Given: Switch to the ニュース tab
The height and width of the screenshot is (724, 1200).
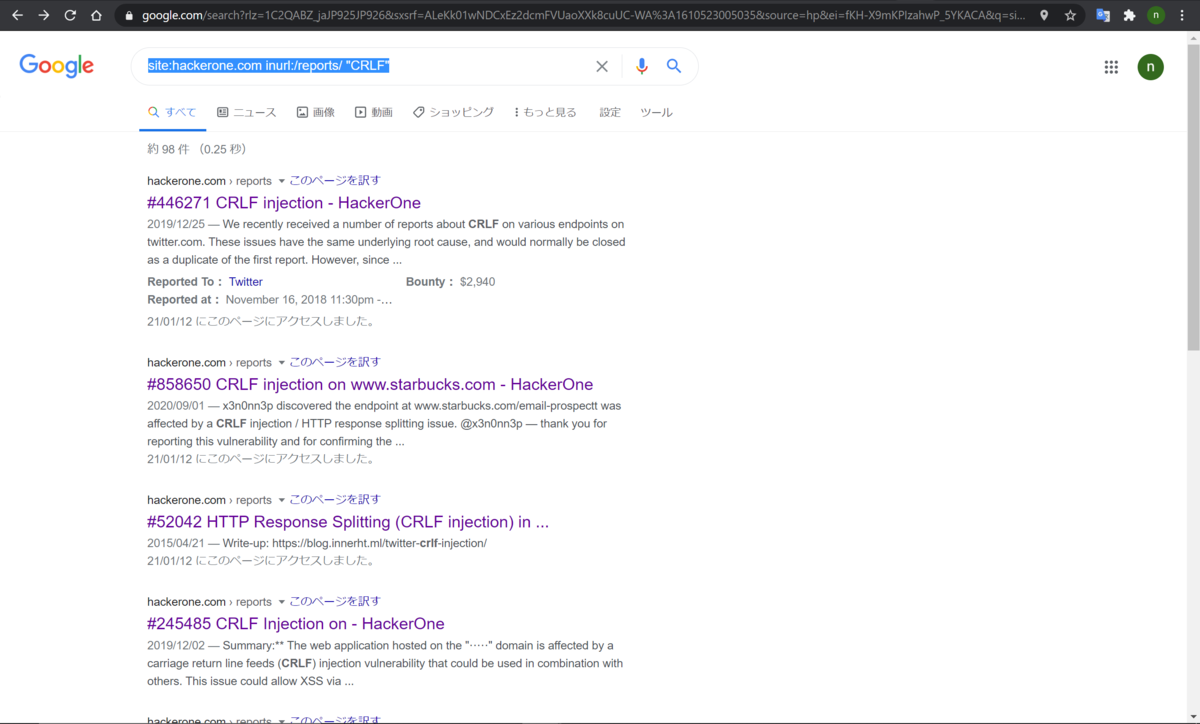Looking at the screenshot, I should [246, 113].
